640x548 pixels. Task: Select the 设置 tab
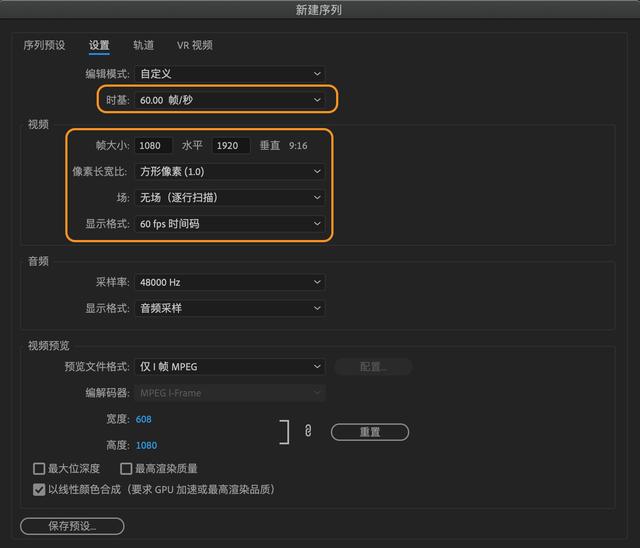tap(99, 45)
